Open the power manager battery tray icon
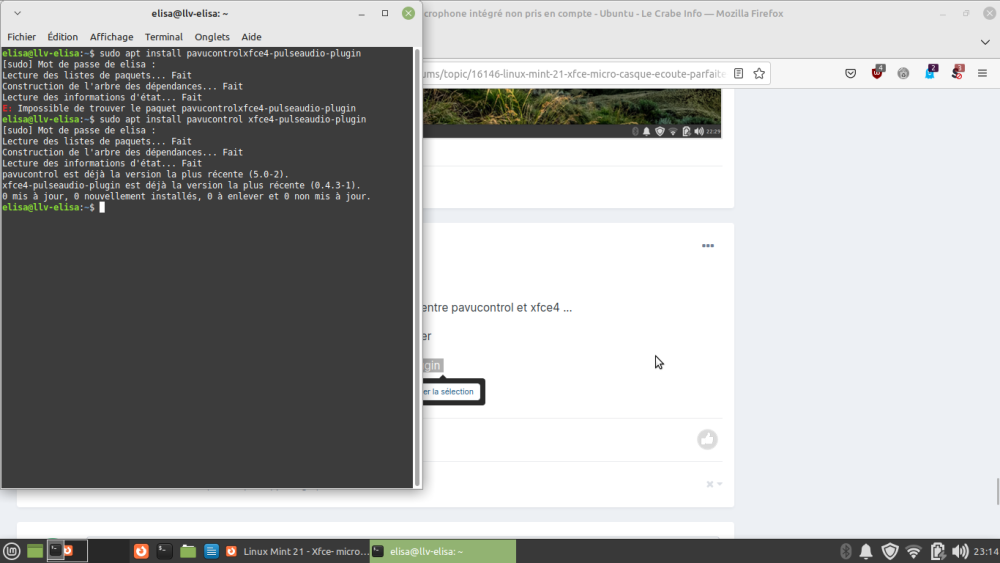 pos(937,551)
